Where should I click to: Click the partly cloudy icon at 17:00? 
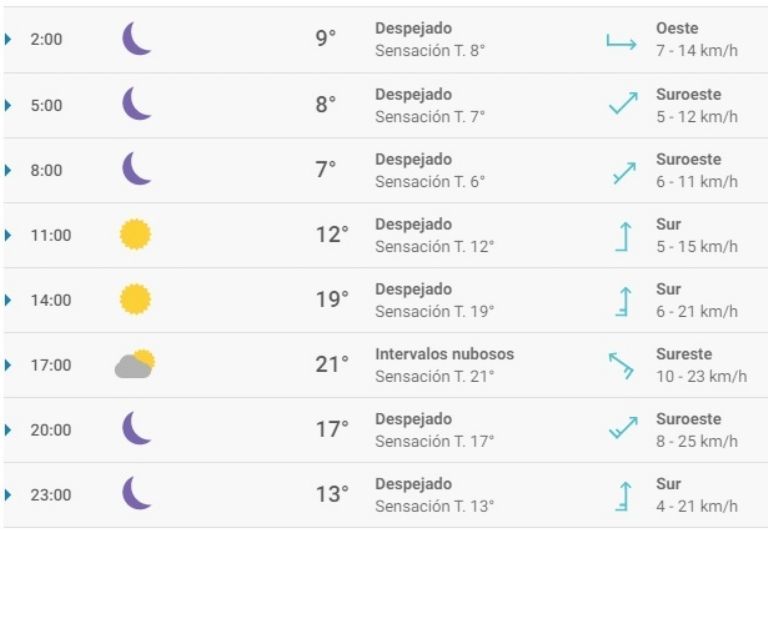click(x=135, y=365)
